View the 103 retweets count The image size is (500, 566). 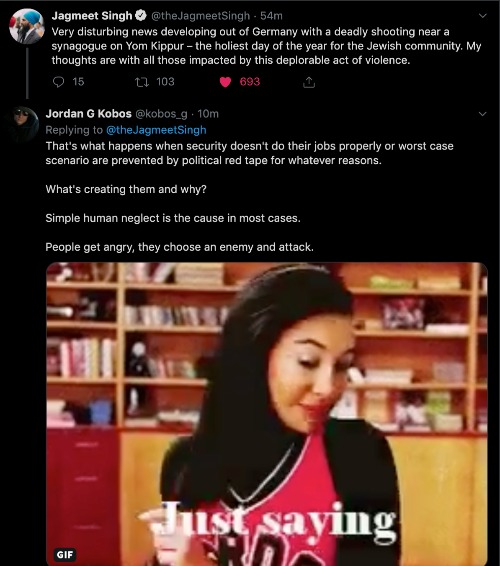click(165, 82)
